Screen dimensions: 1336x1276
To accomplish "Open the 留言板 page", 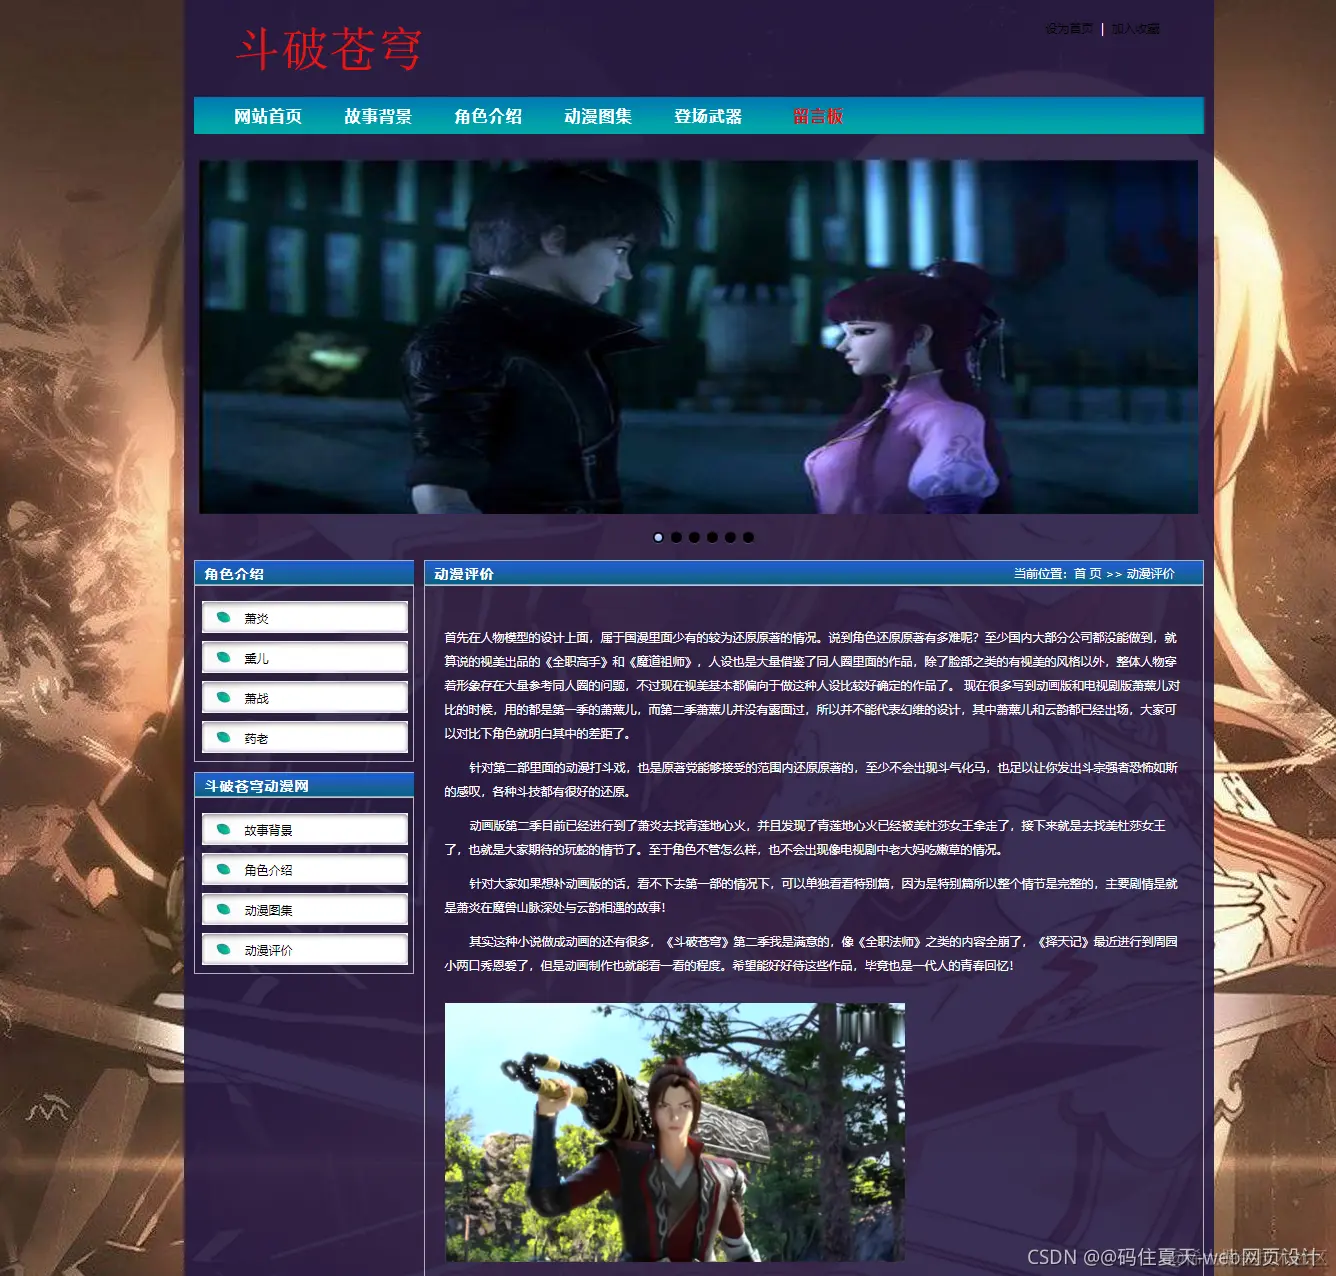I will click(x=817, y=115).
